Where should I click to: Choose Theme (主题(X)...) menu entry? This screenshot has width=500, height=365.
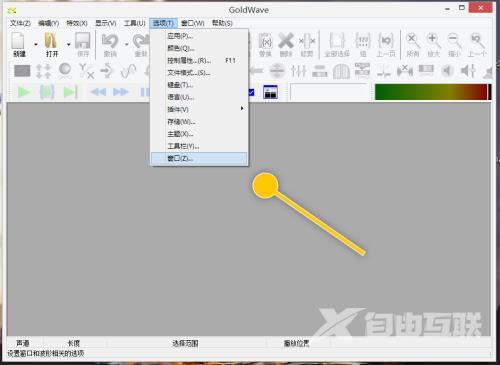coord(199,134)
